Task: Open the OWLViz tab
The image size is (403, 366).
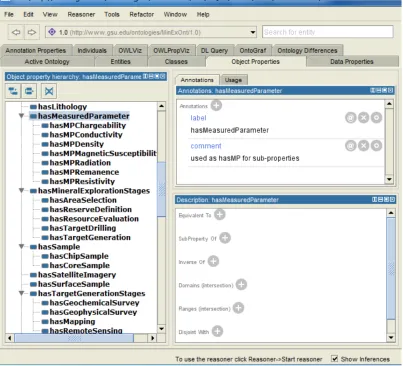Action: [130, 50]
